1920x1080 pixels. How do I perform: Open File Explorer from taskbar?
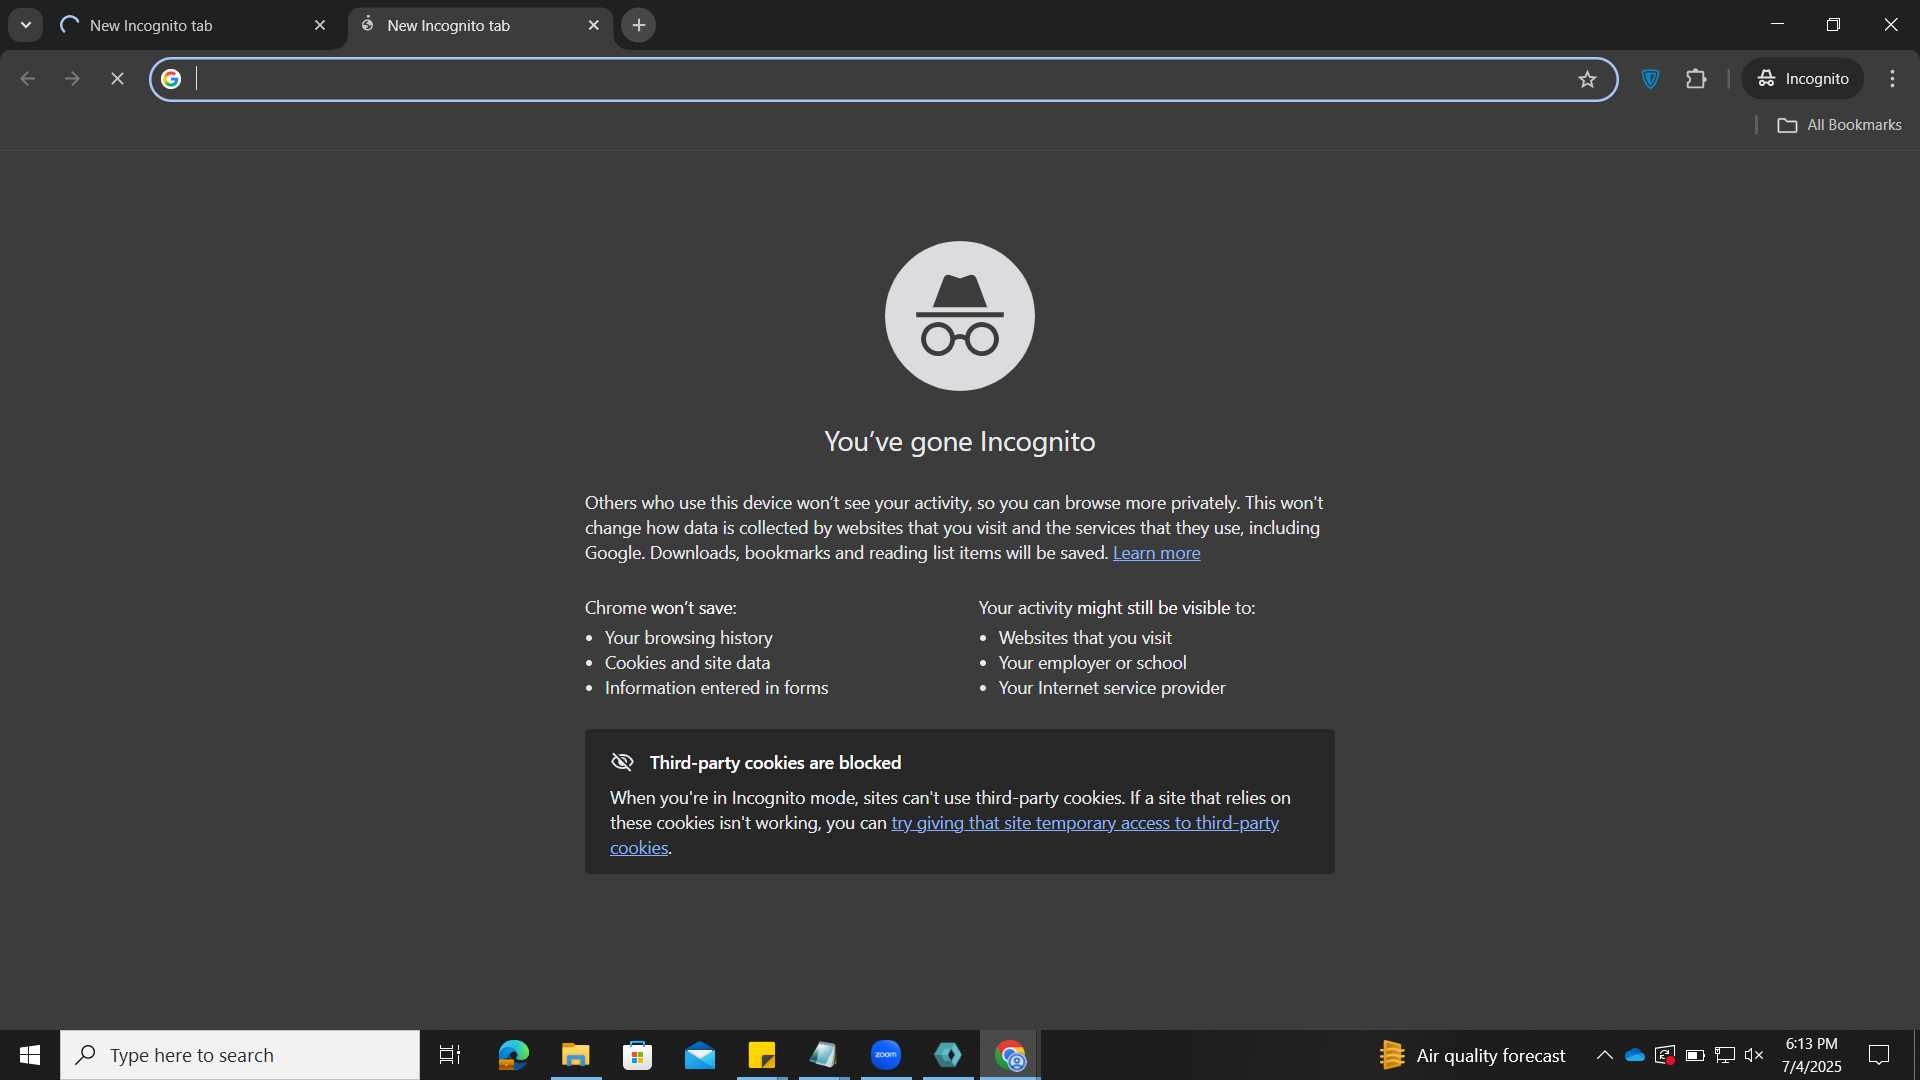point(576,1055)
